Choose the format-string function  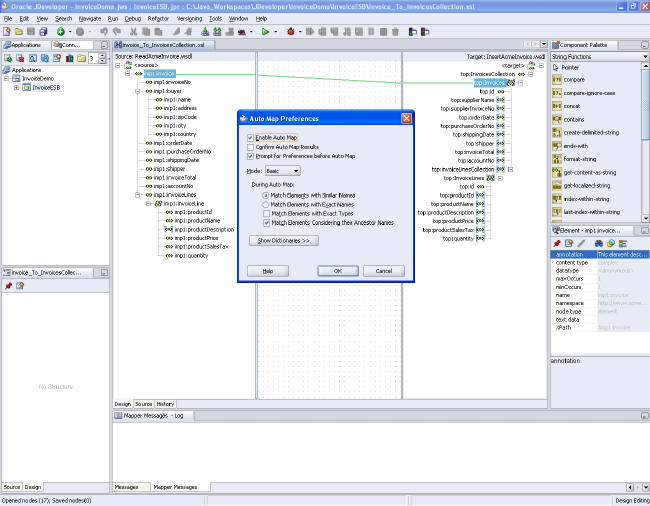coord(582,159)
